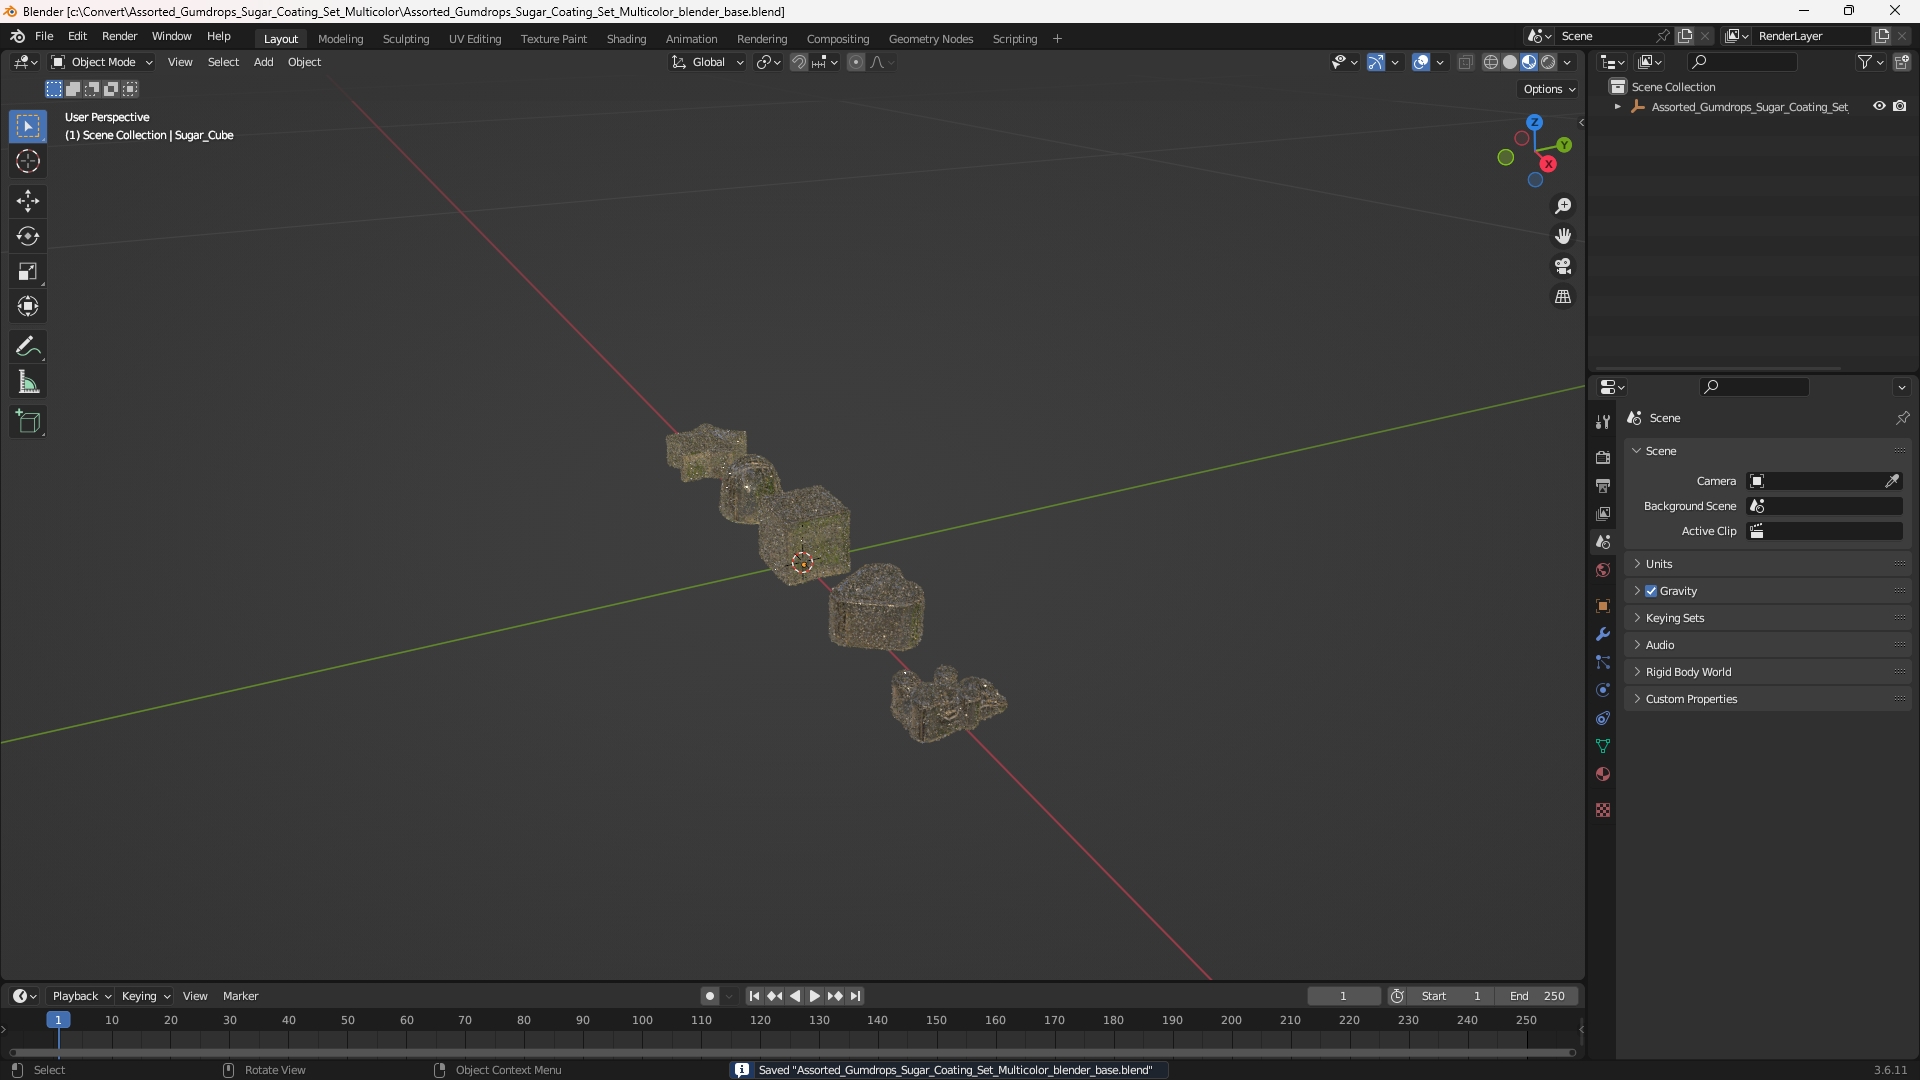Image resolution: width=1920 pixels, height=1080 pixels.
Task: Click the Zoom view magnifier icon
Action: coord(1563,206)
